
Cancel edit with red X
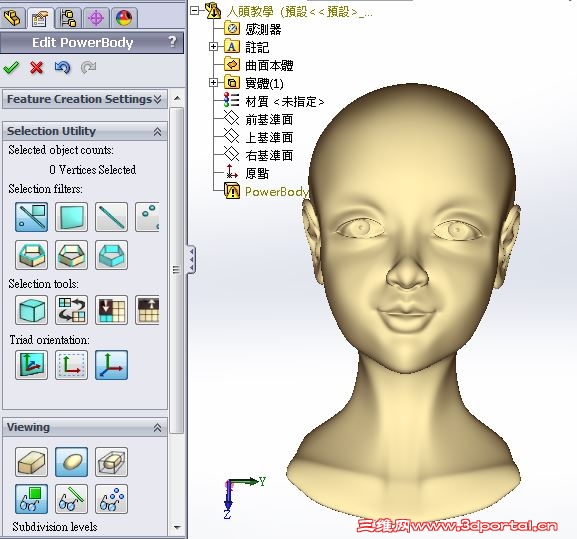point(36,67)
